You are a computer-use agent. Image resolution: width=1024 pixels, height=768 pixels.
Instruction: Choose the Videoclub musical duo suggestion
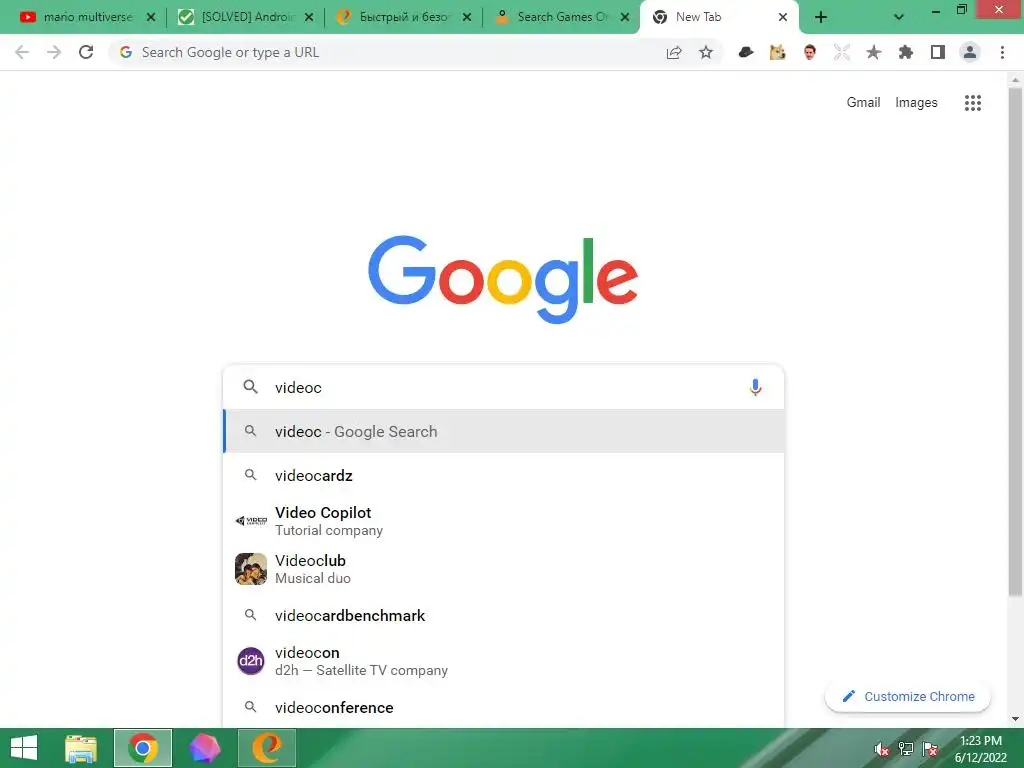coord(504,569)
